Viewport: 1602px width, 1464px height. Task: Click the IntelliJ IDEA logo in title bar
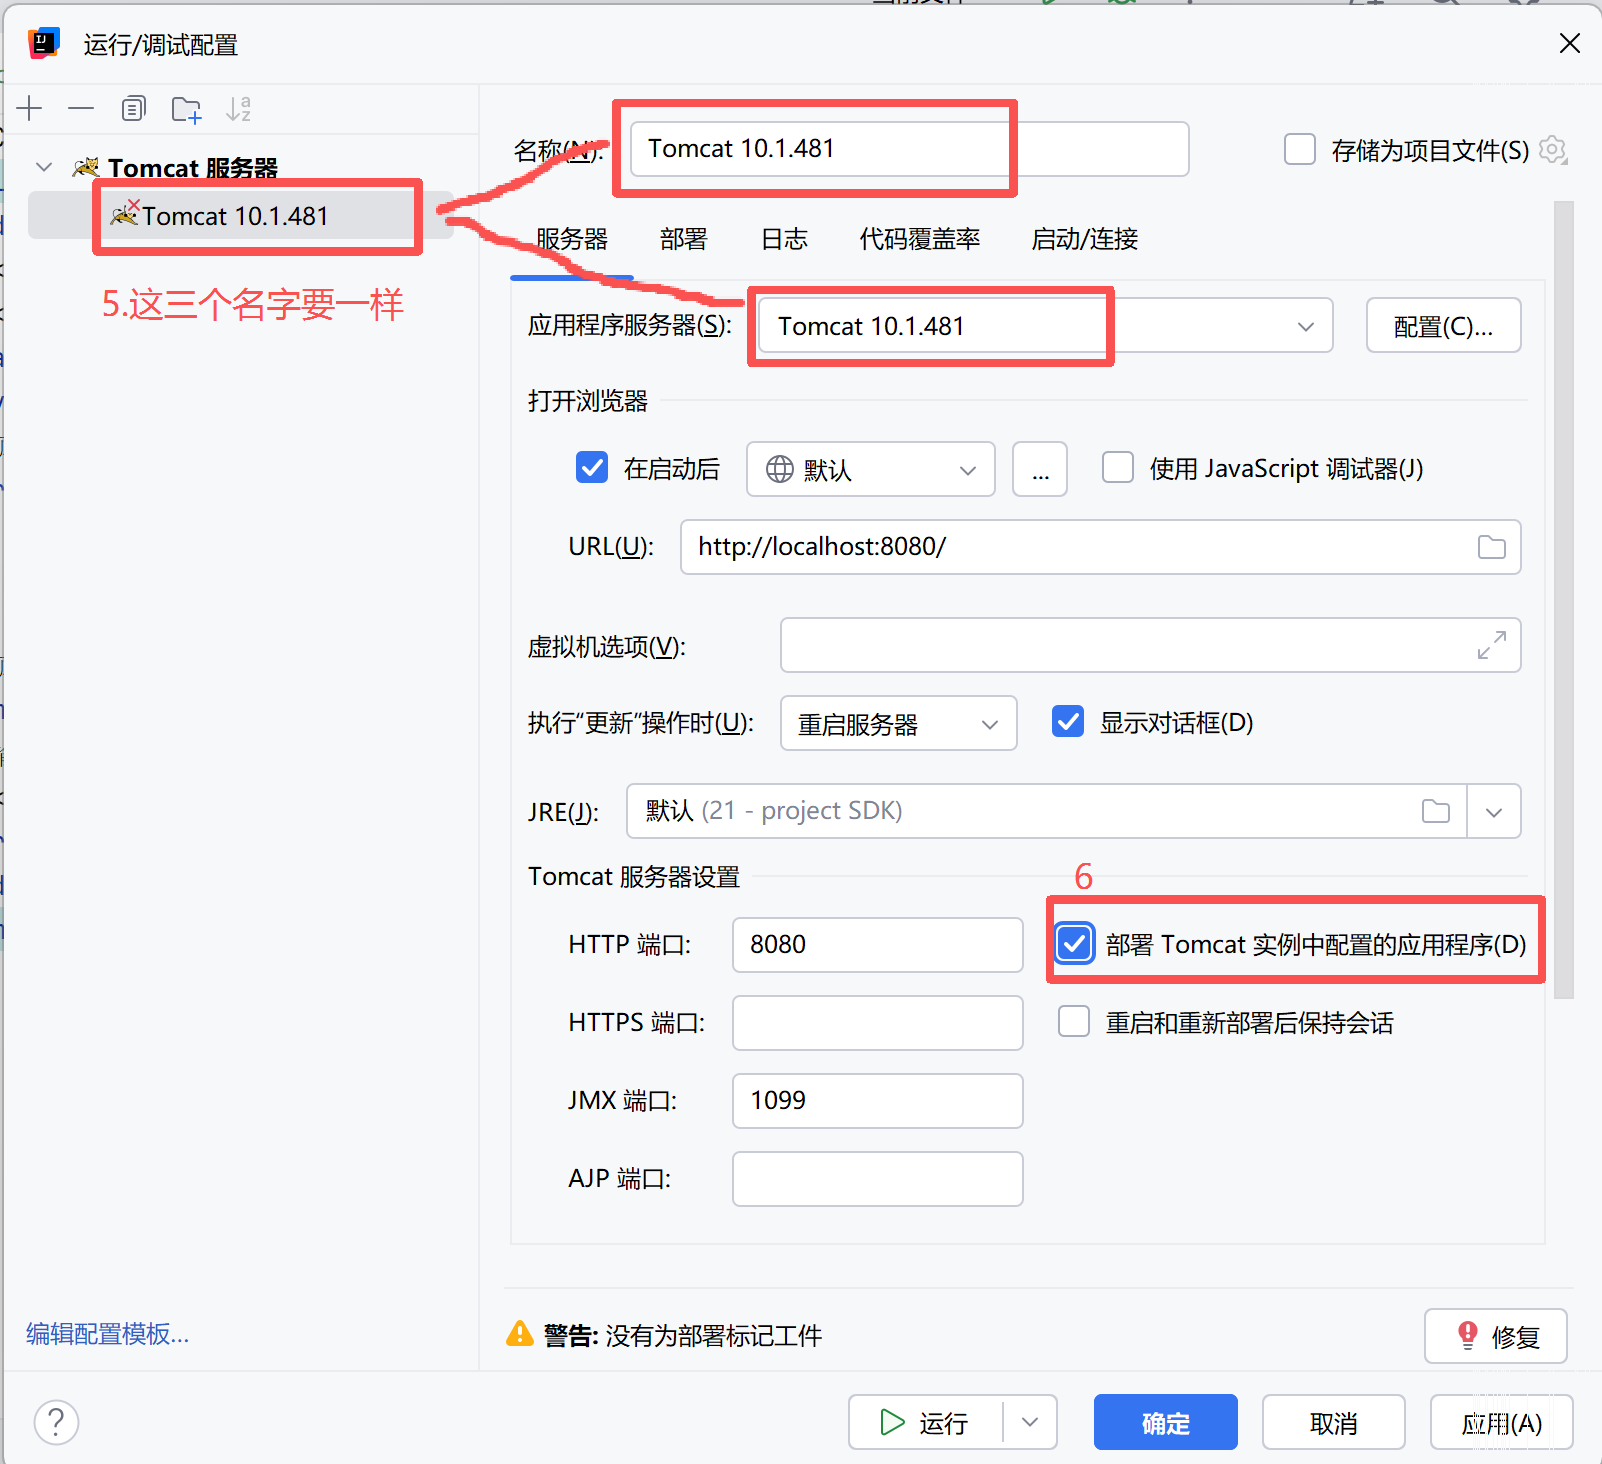(x=44, y=44)
